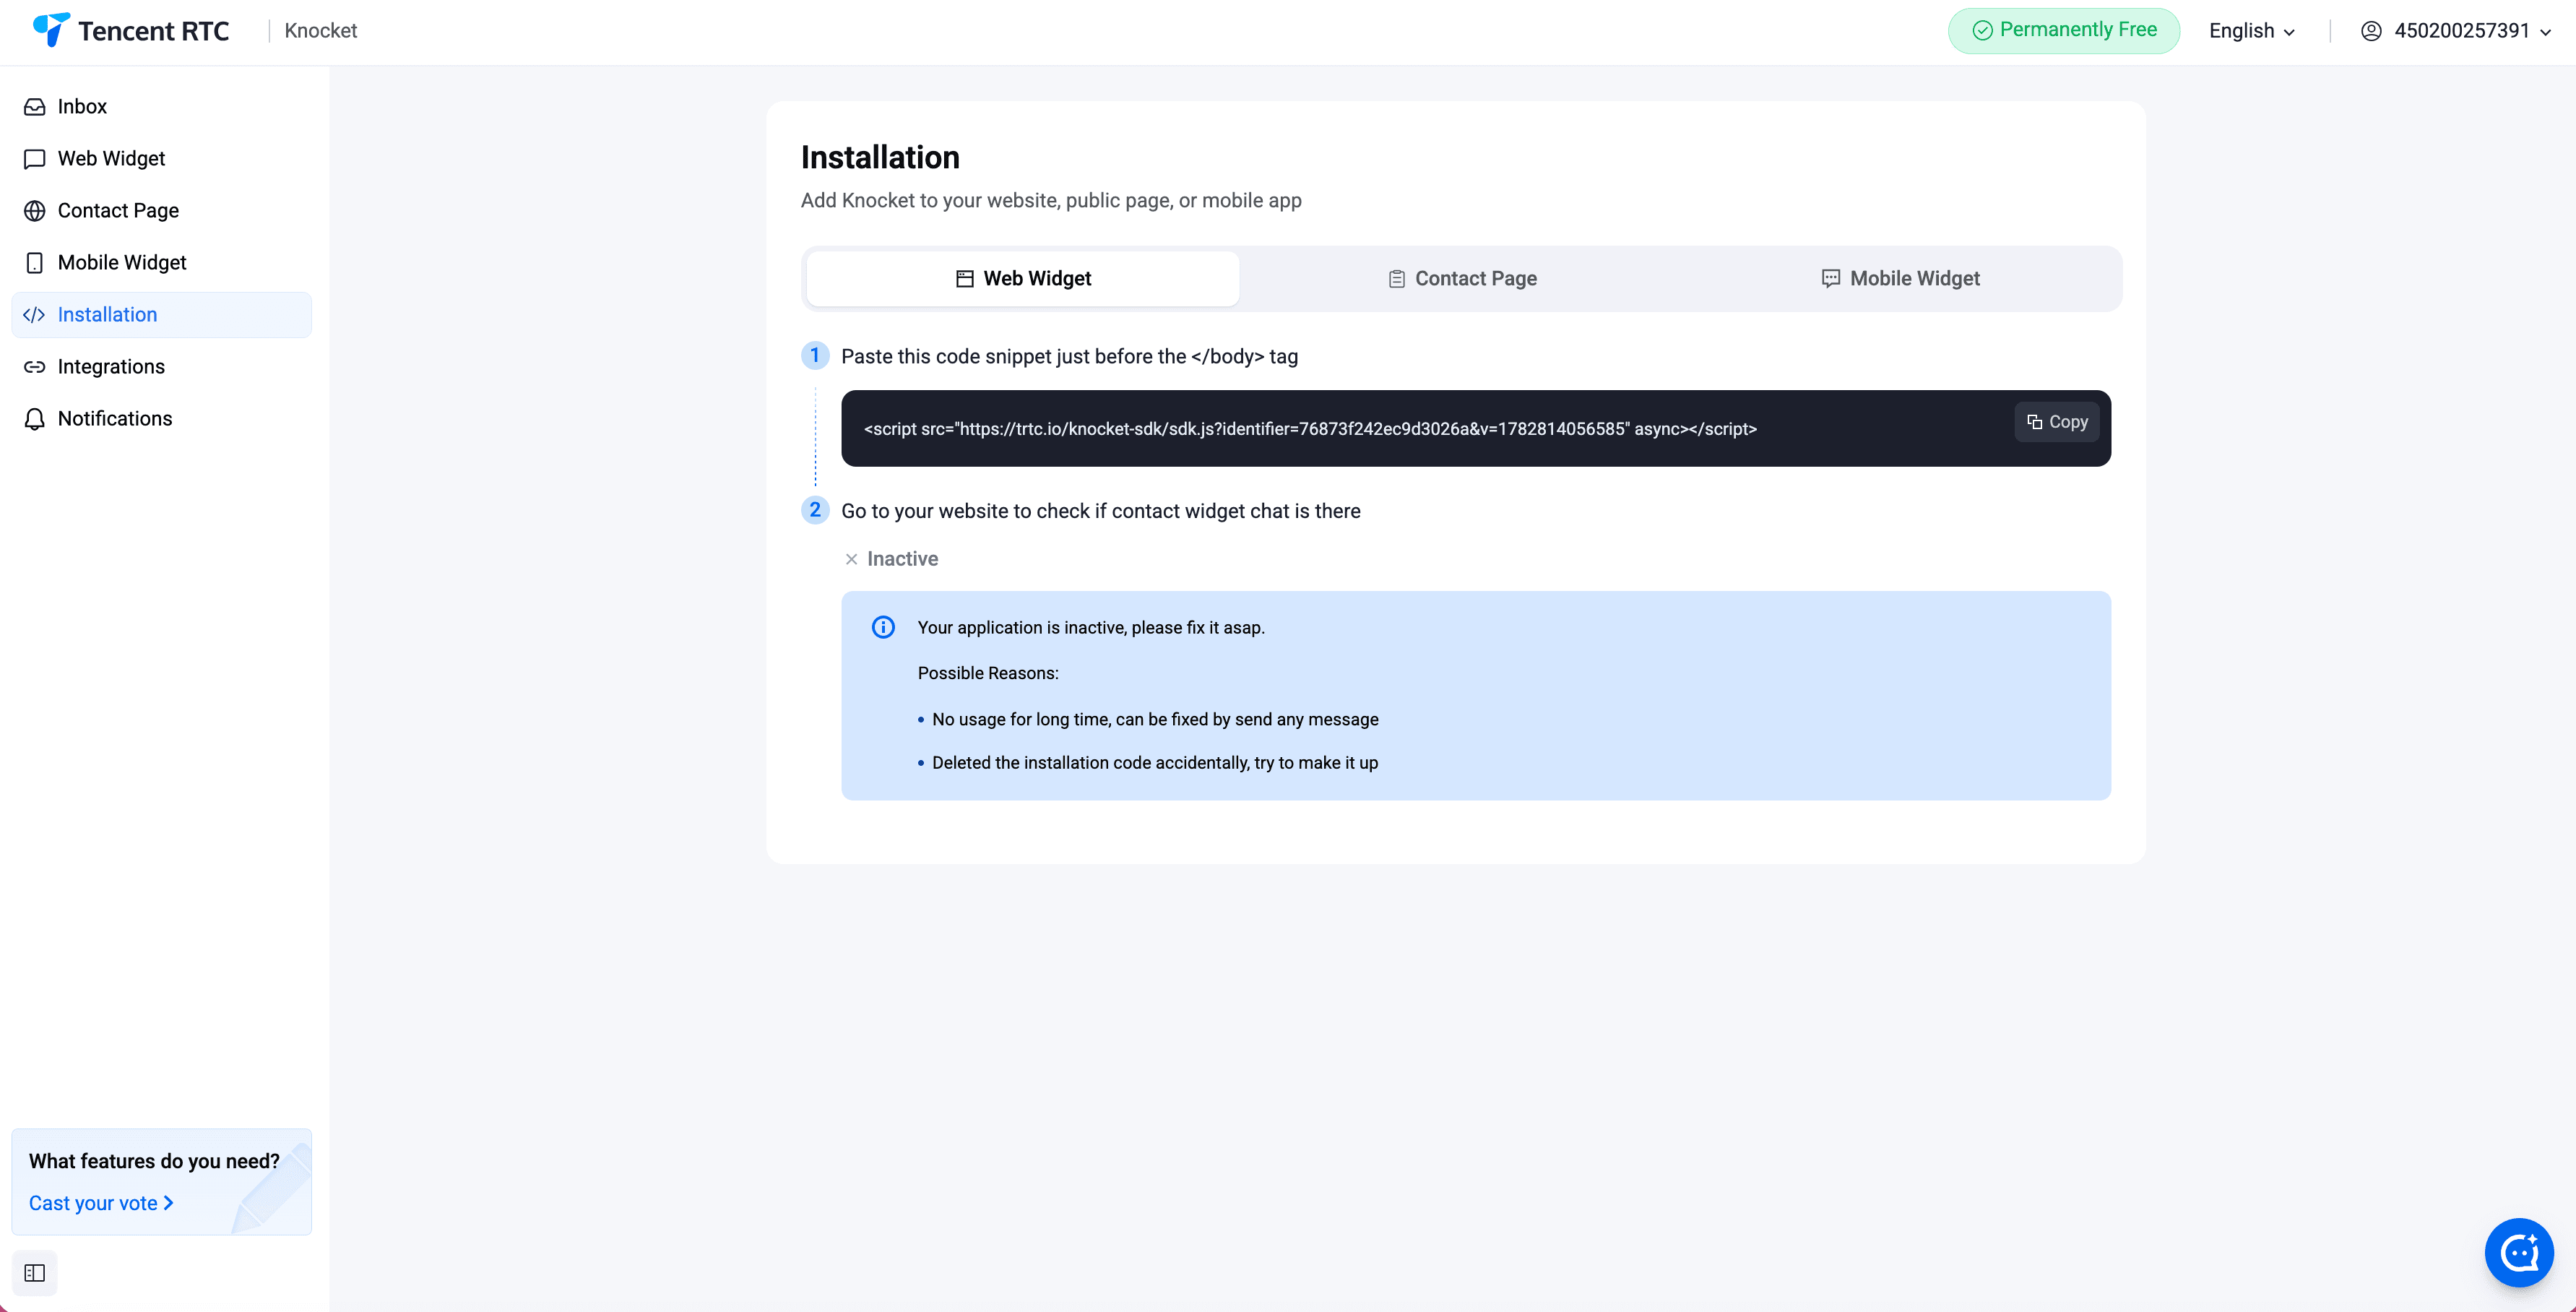Click 'Deleted the installation code accidentally' bullet
The image size is (2576, 1312).
[1155, 763]
